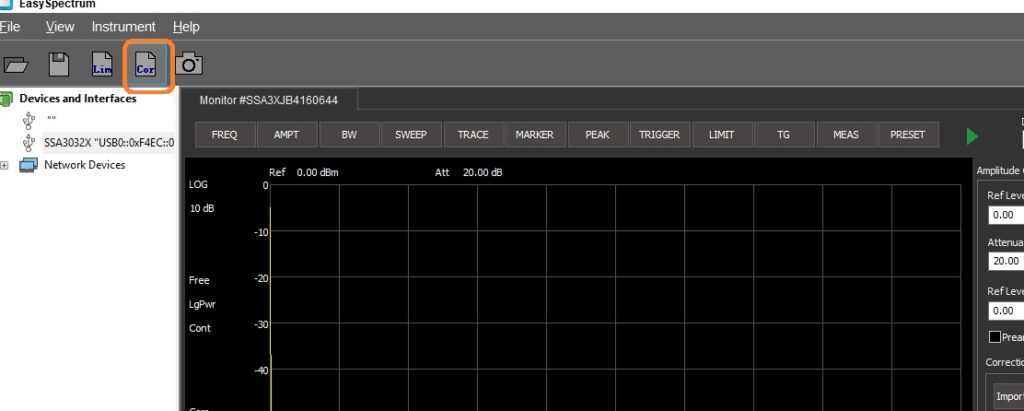Click the PRESET button
Screen dimensions: 1024x411
(908, 135)
